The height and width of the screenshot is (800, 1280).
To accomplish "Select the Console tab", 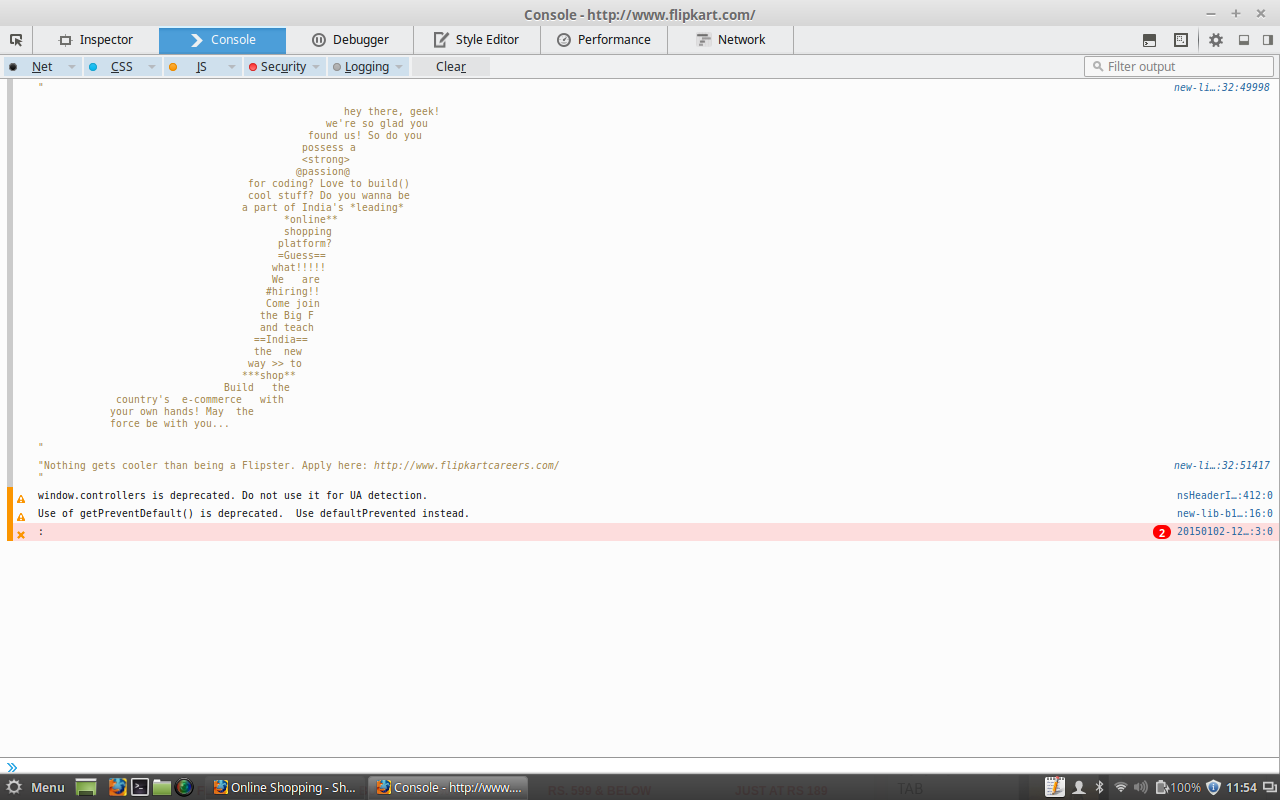I will (222, 40).
